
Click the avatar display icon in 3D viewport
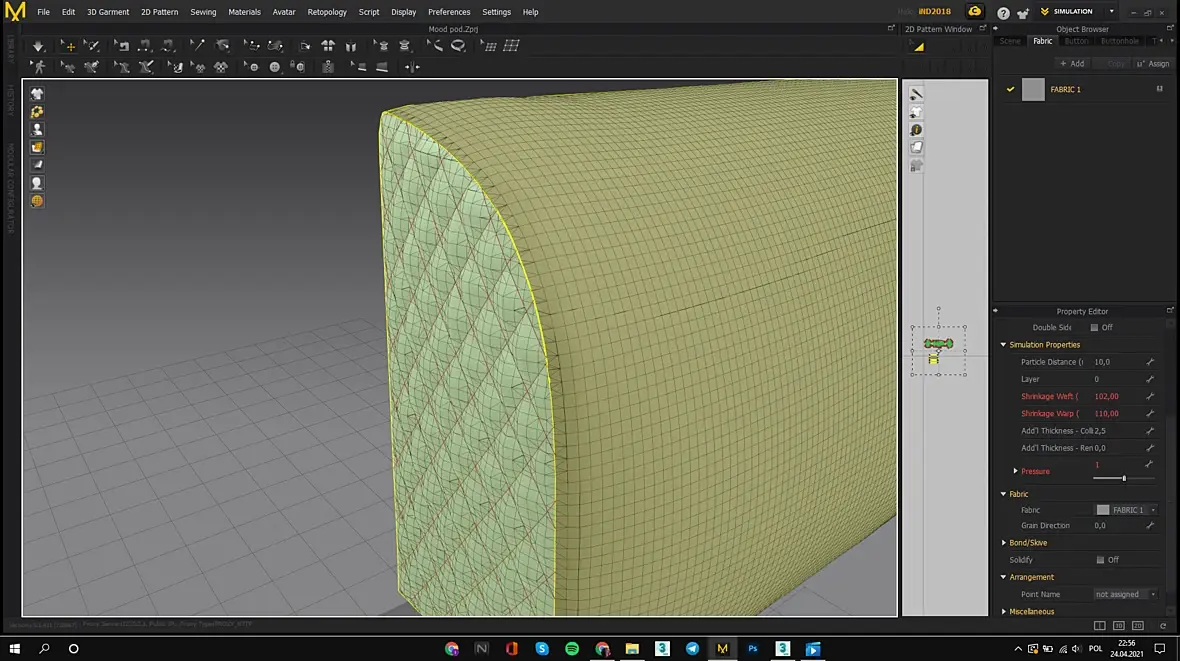pos(37,129)
